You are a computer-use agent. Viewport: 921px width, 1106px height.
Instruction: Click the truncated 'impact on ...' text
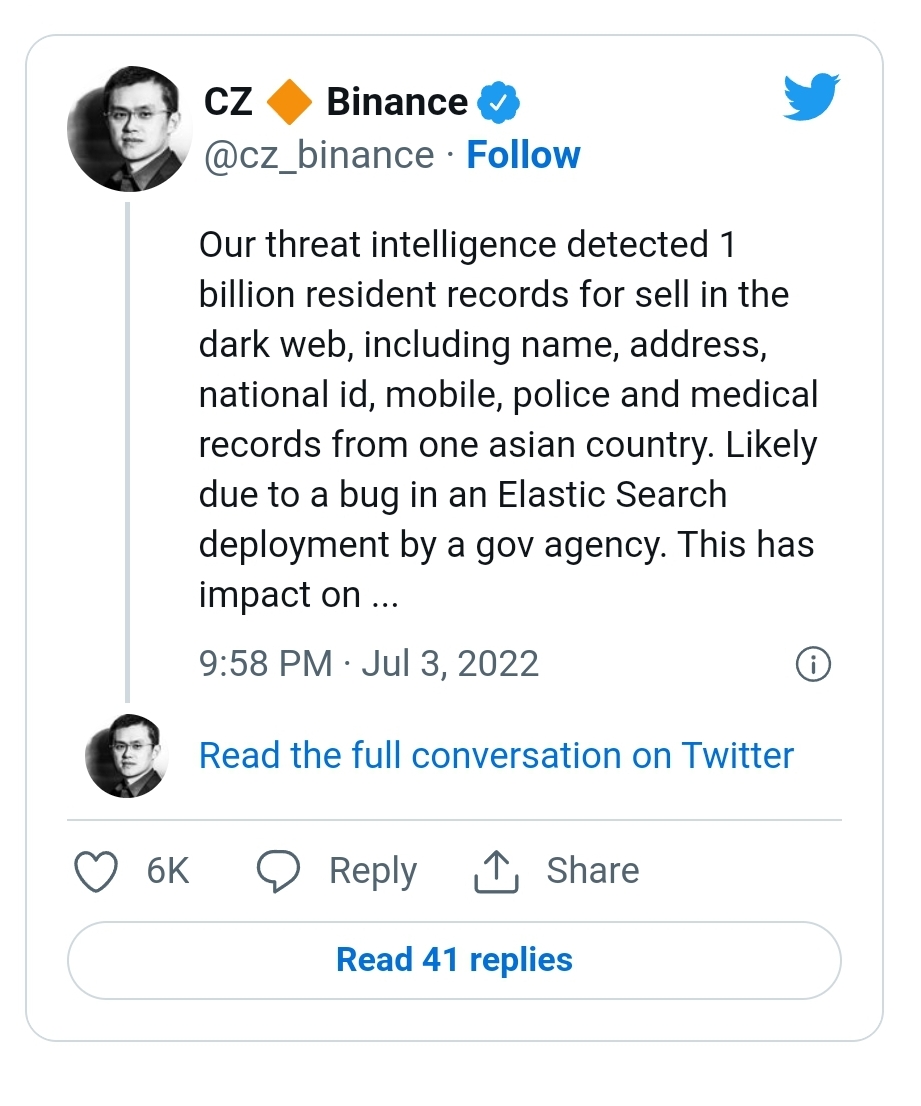[x=298, y=595]
